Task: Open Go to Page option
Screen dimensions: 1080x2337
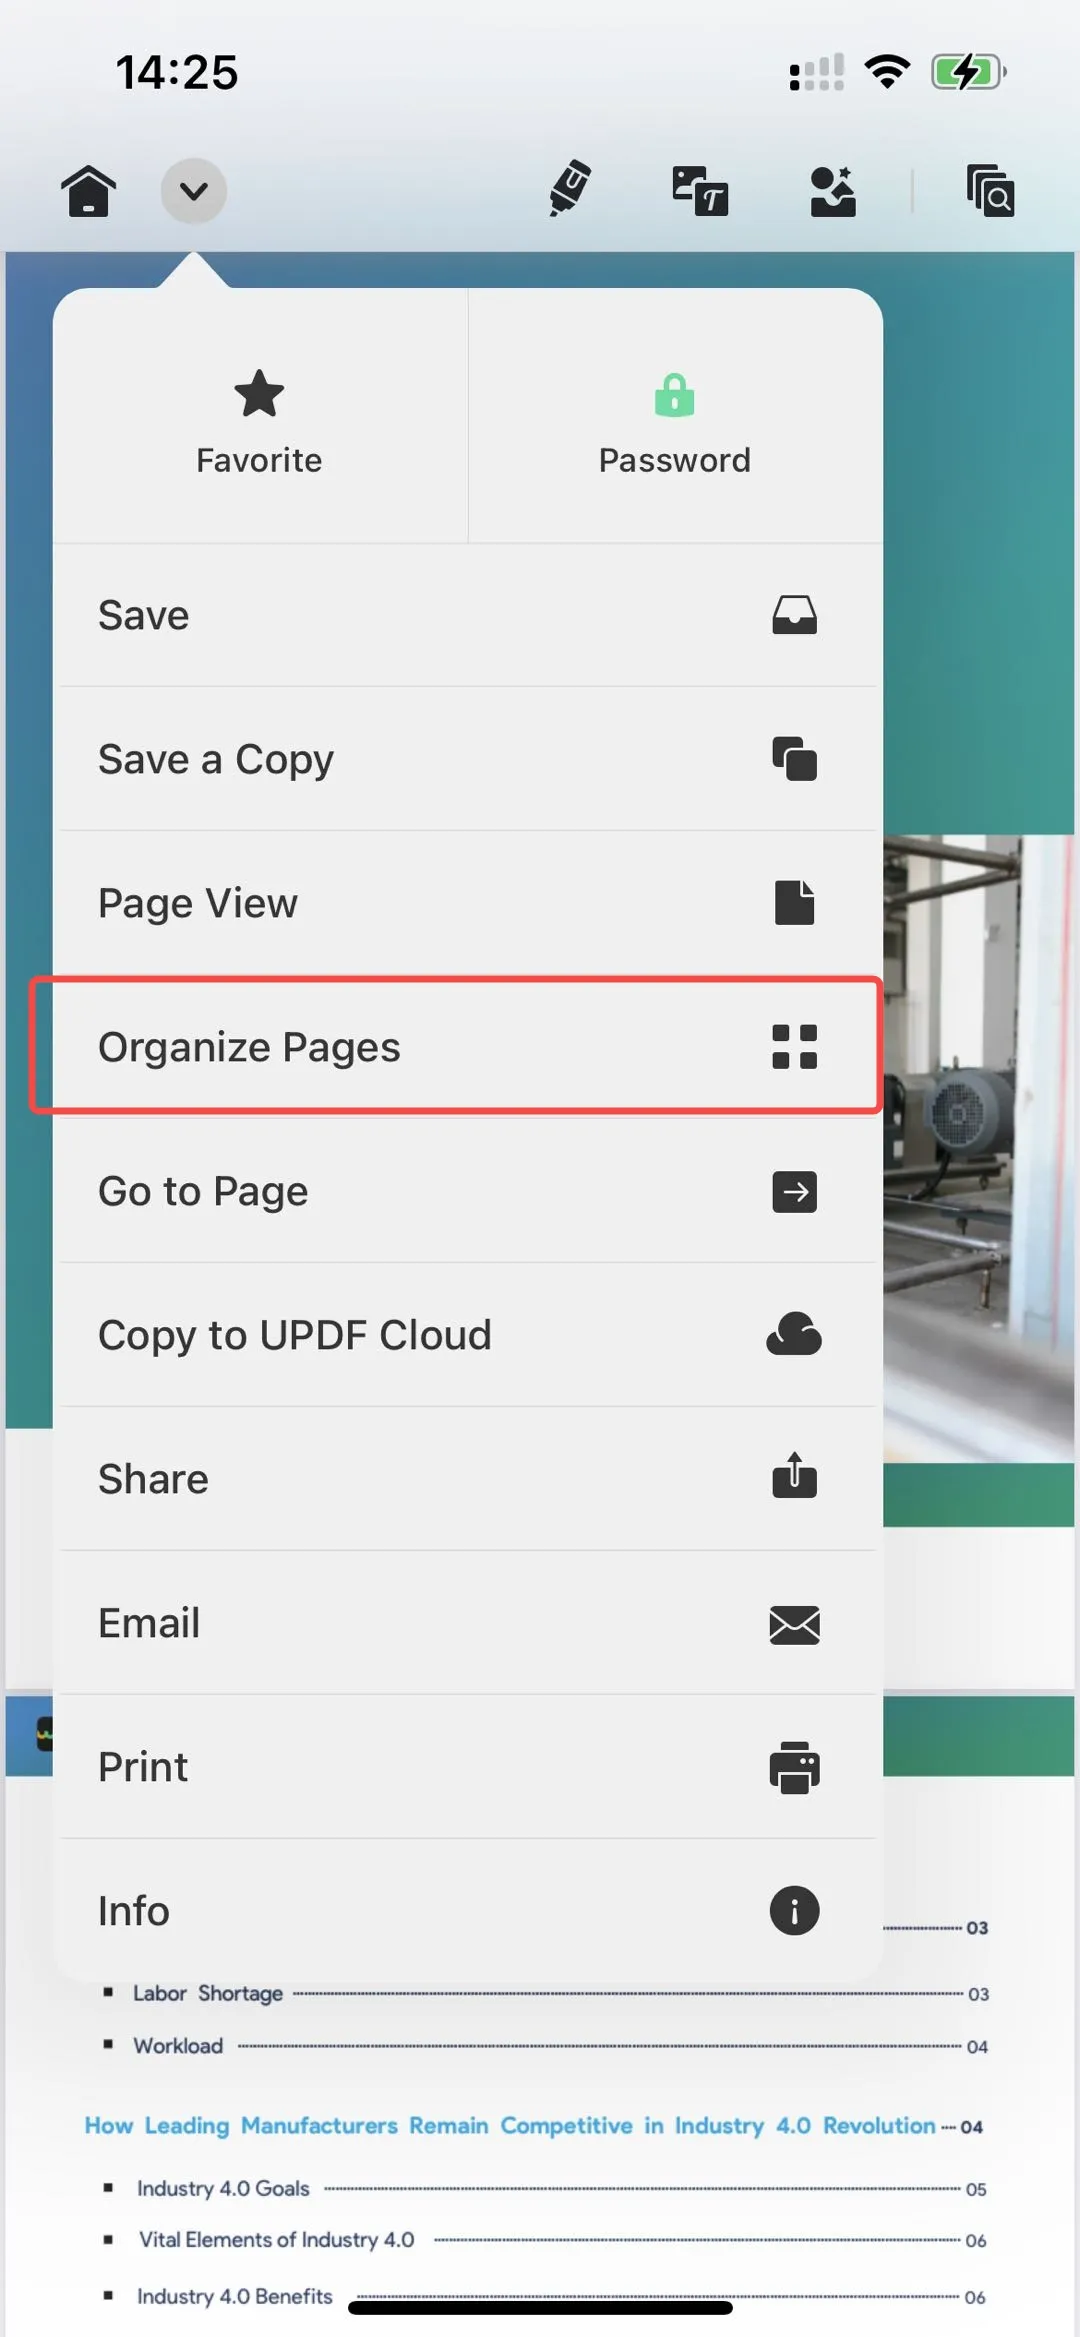Action: click(x=468, y=1191)
